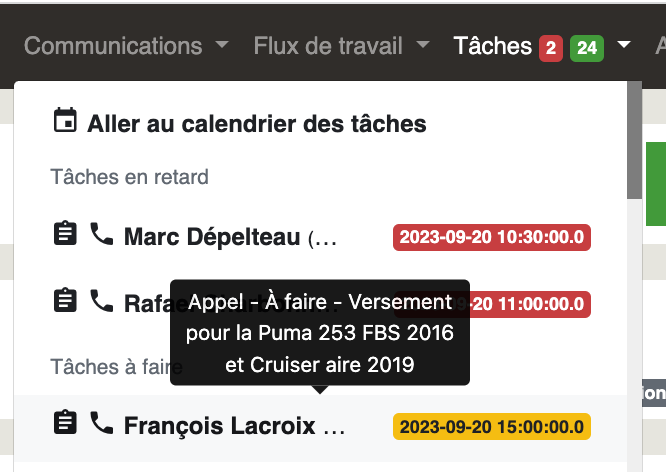Click the clipboard icon in François Lacroix row

65,422
